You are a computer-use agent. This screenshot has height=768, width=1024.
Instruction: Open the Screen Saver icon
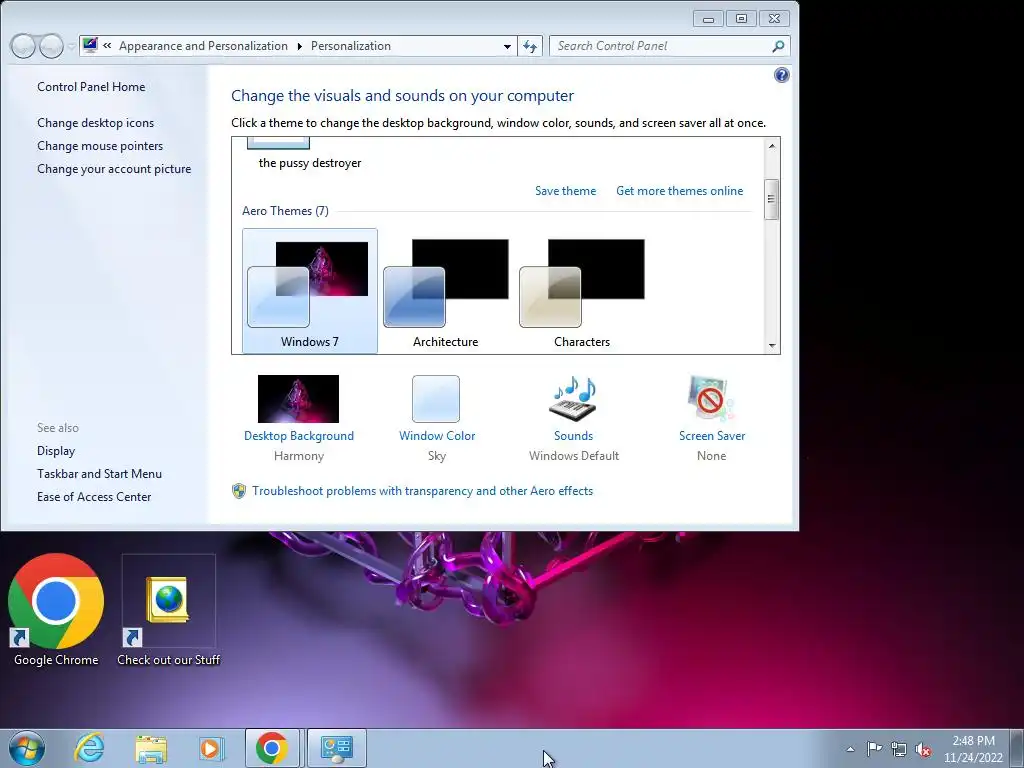[711, 398]
